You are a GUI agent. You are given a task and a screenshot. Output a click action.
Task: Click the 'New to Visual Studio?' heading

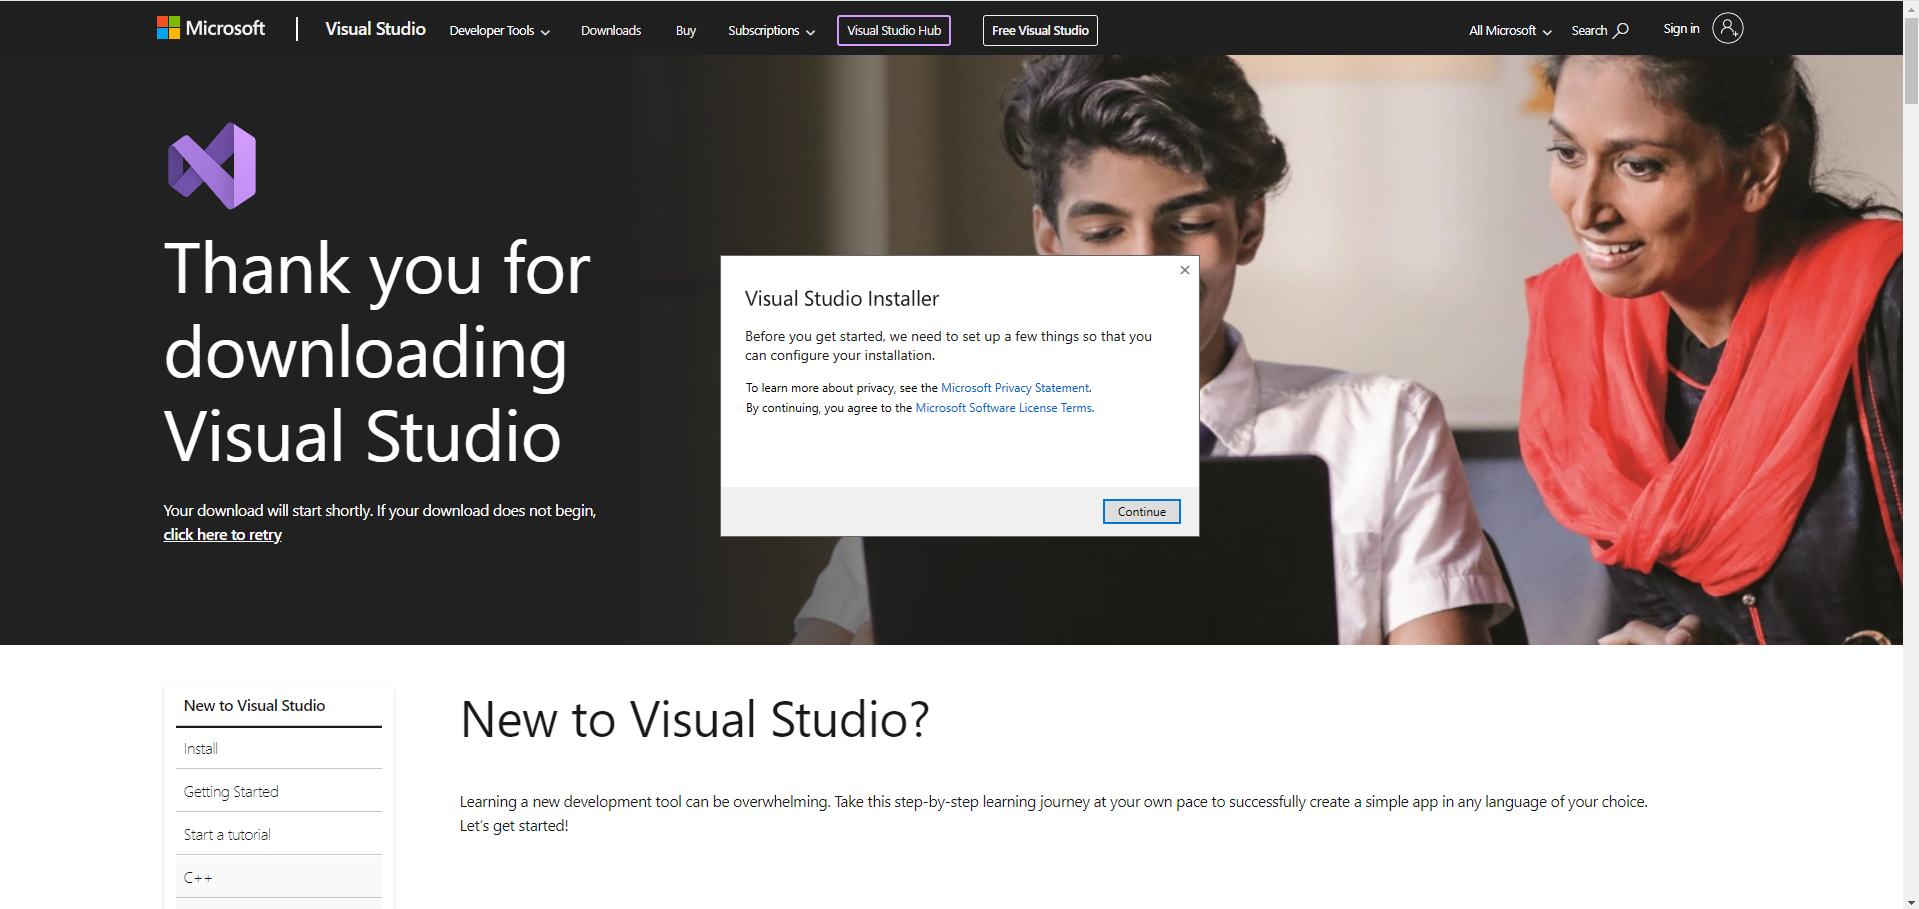tap(695, 720)
